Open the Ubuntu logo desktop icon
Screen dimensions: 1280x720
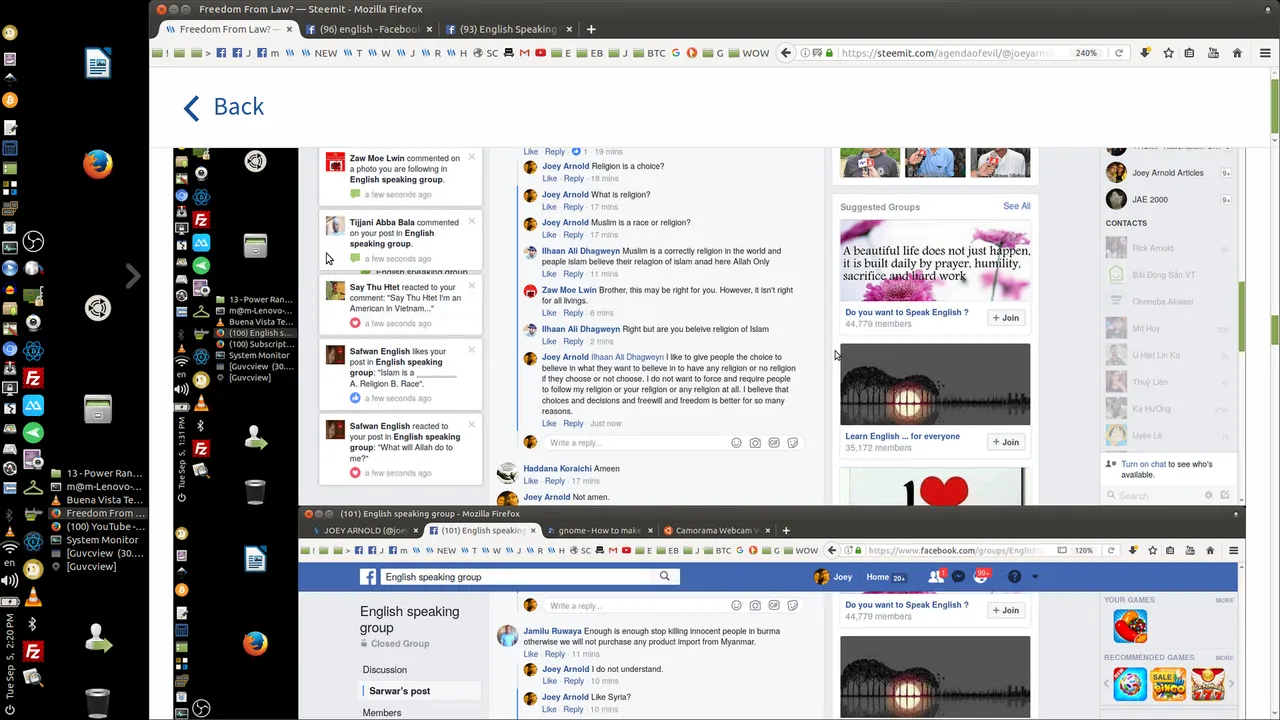(x=98, y=308)
